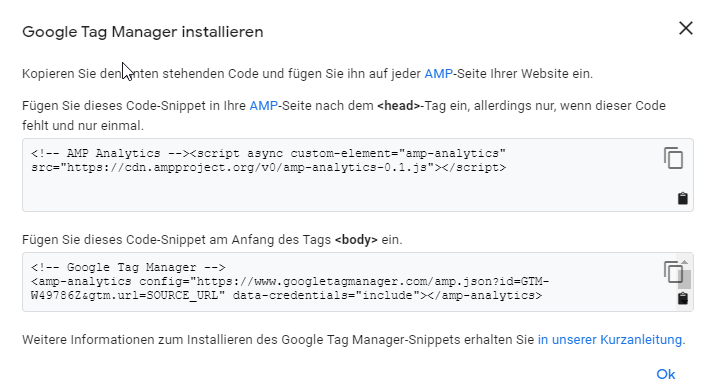The height and width of the screenshot is (389, 712).
Task: Copy the Google Tag Manager body snippet
Action: [672, 272]
